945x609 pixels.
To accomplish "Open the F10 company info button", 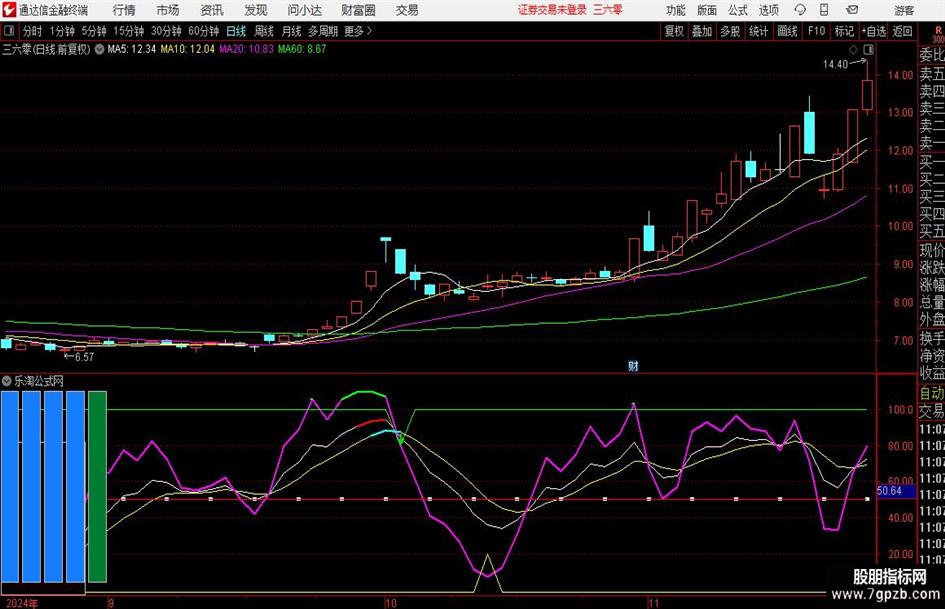I will point(816,31).
